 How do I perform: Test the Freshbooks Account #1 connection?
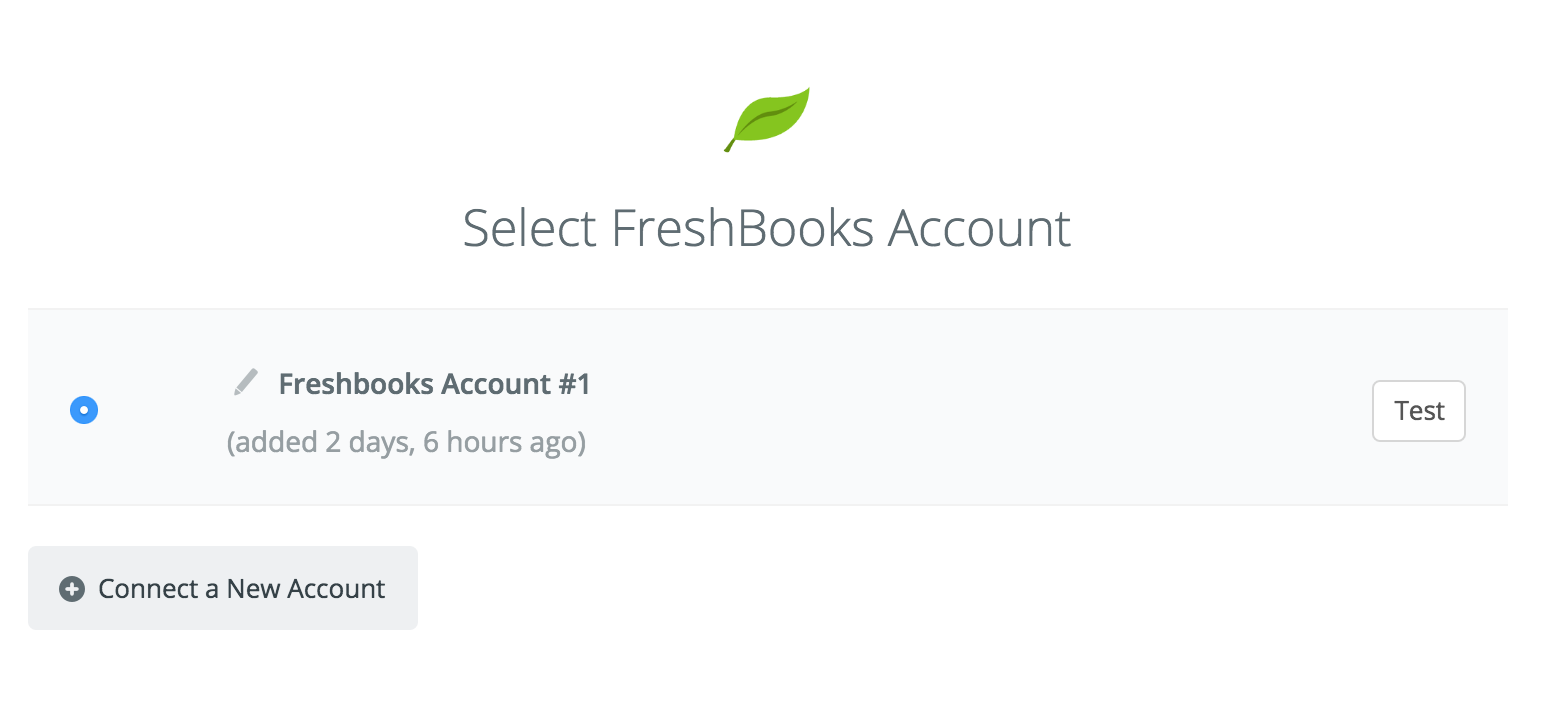(x=1418, y=411)
